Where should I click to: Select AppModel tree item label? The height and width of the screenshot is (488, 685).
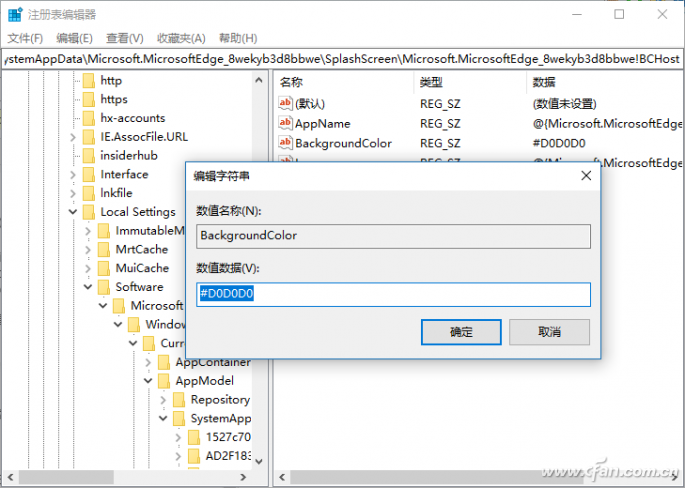coord(204,381)
